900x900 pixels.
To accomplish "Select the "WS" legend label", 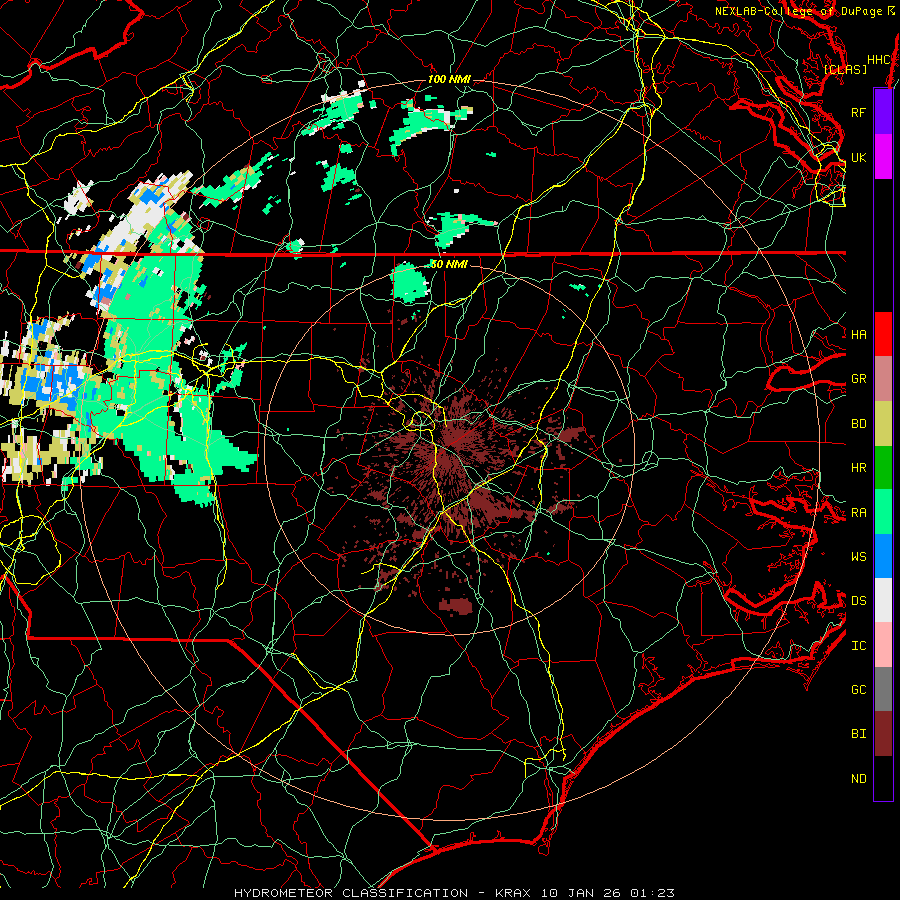I will click(859, 556).
